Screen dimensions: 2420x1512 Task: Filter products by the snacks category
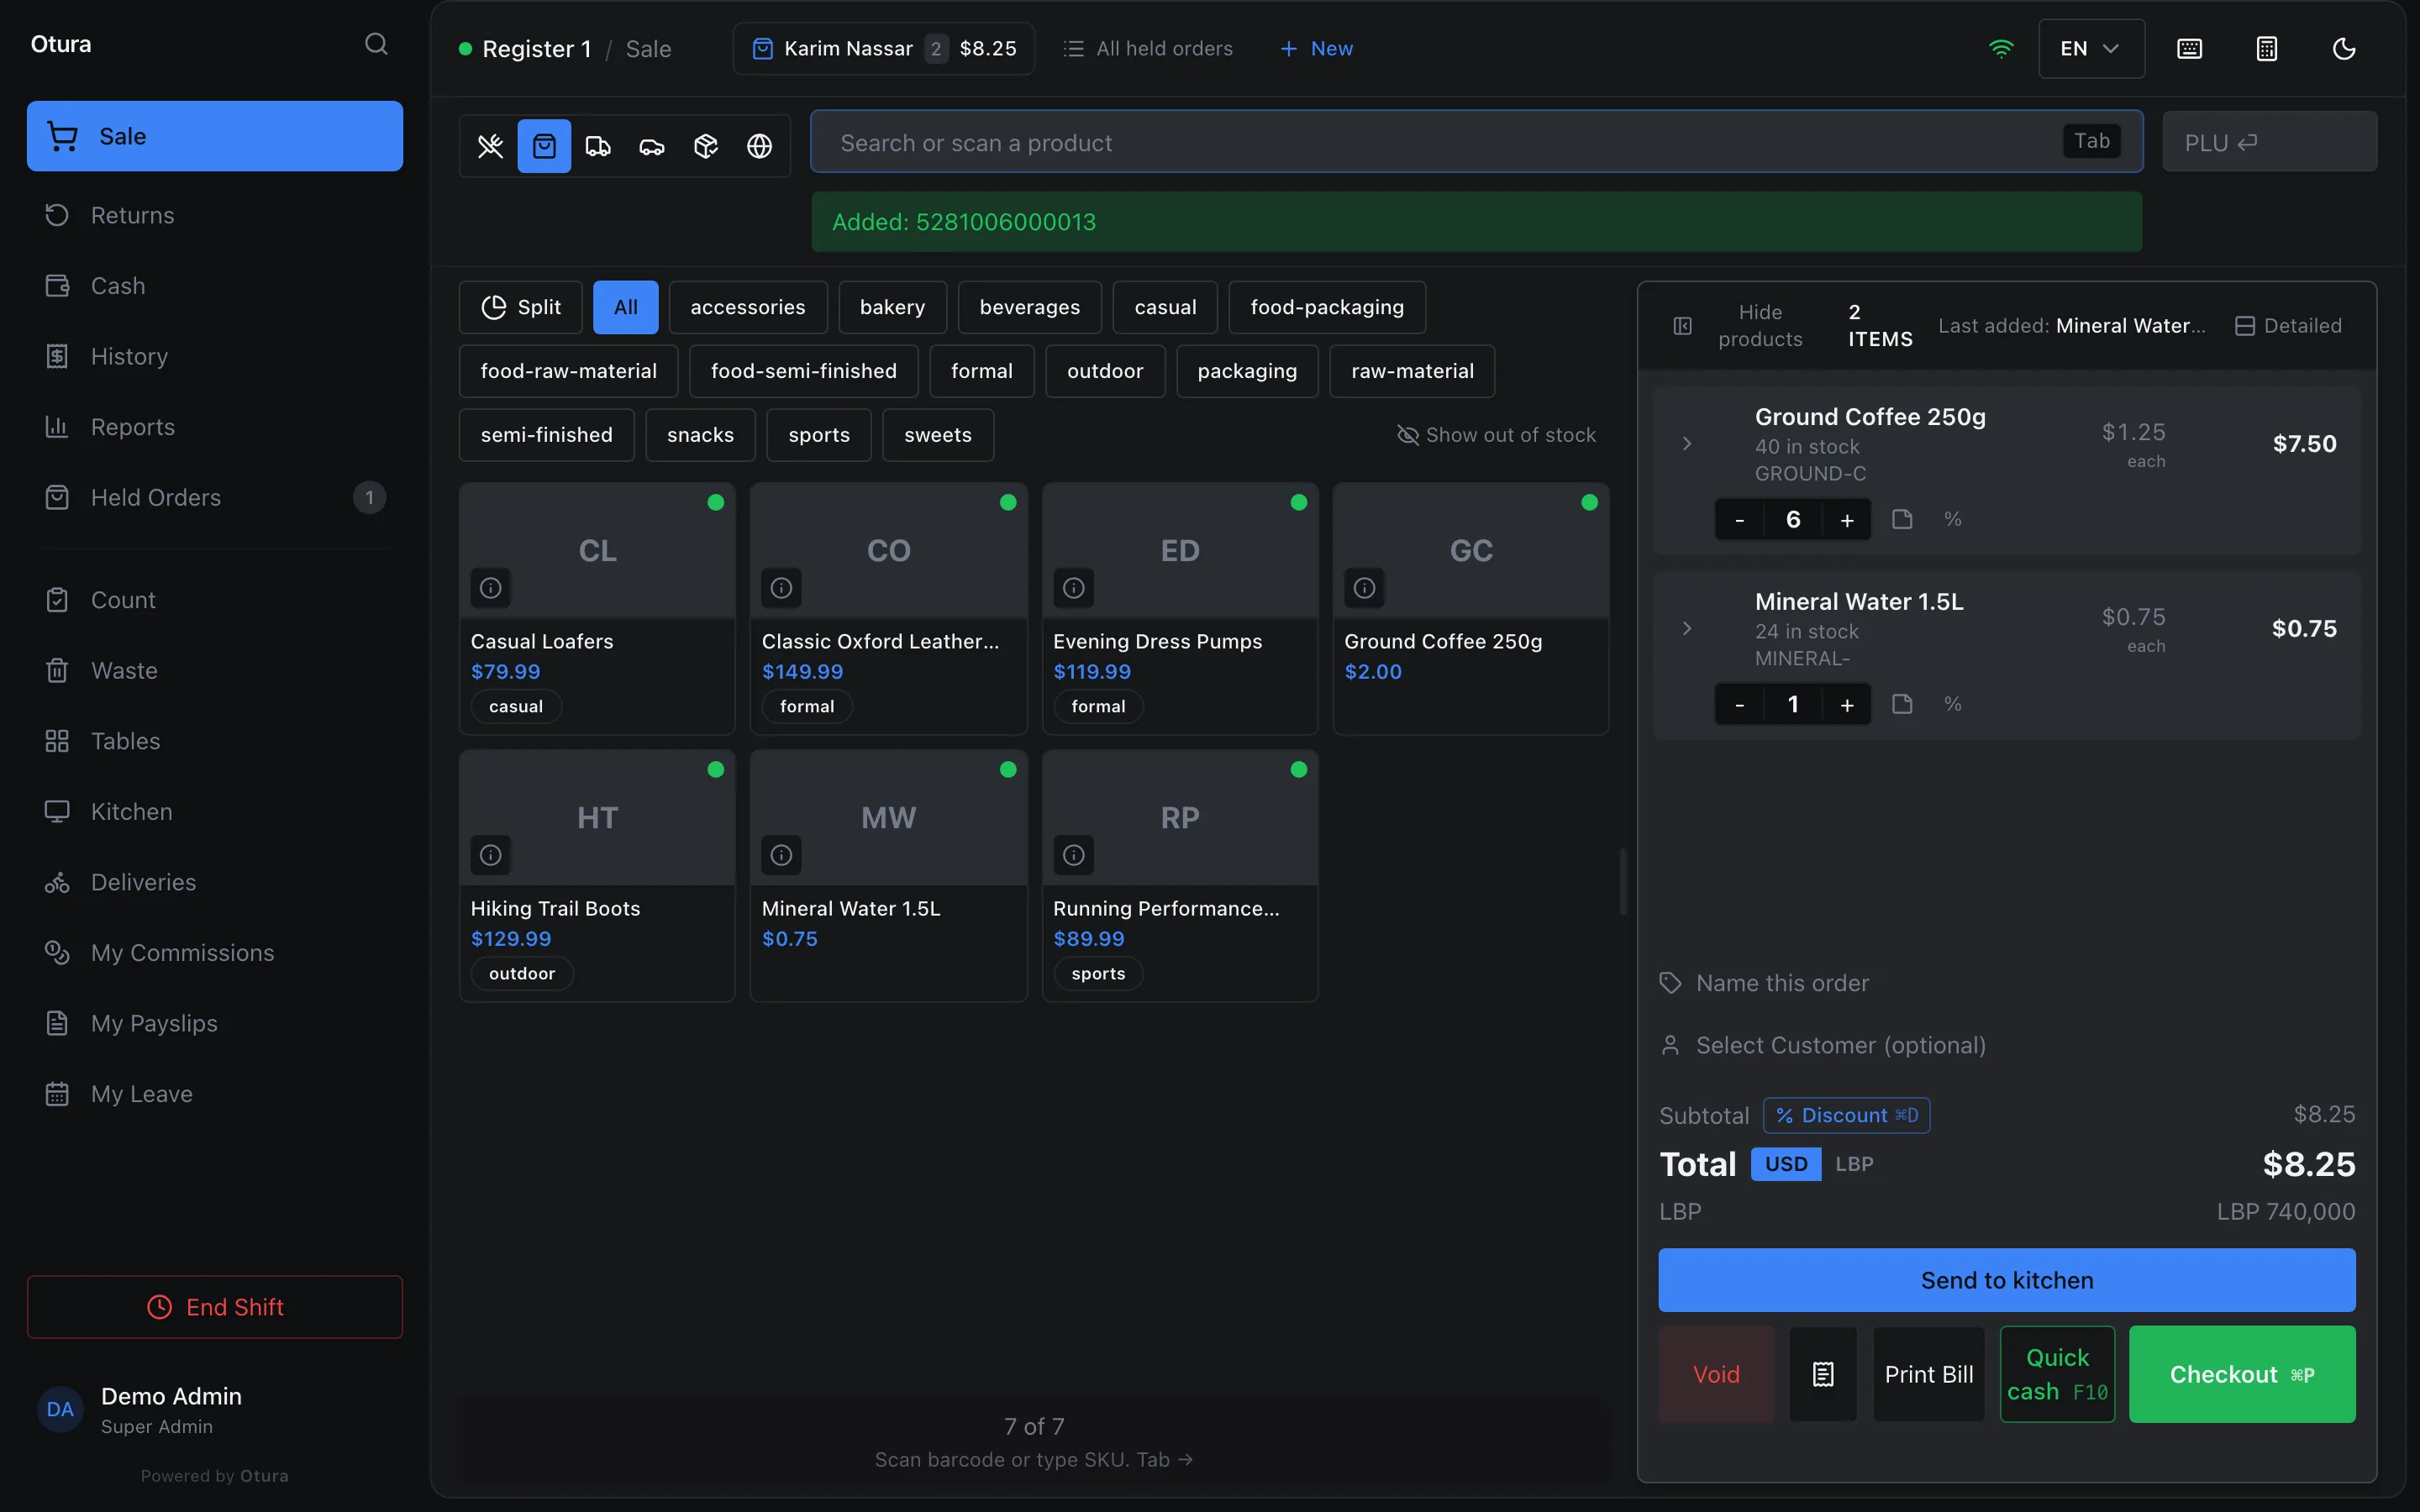(x=700, y=435)
